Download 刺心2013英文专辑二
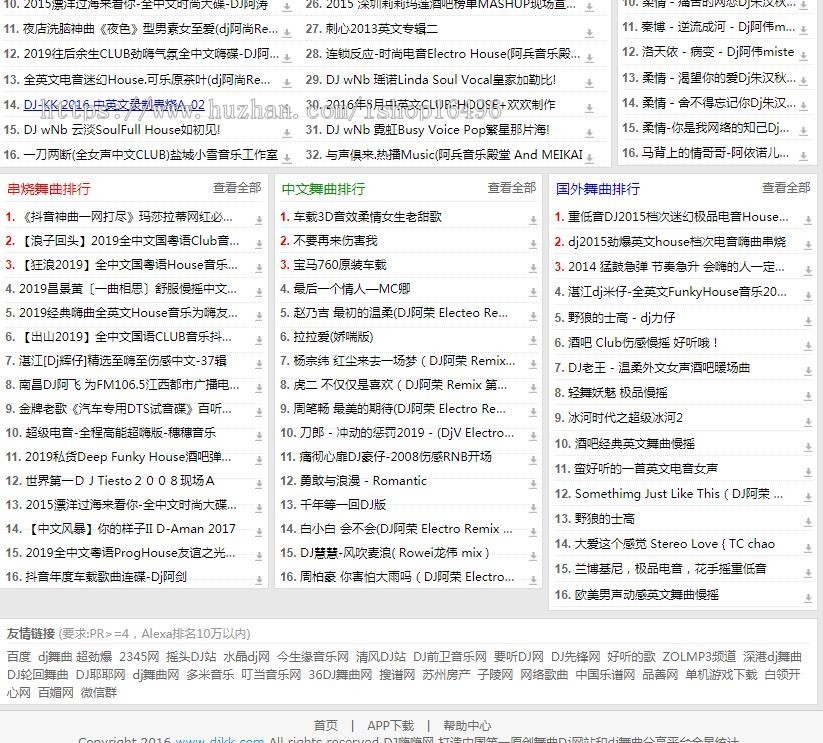This screenshot has height=743, width=823. [x=589, y=33]
